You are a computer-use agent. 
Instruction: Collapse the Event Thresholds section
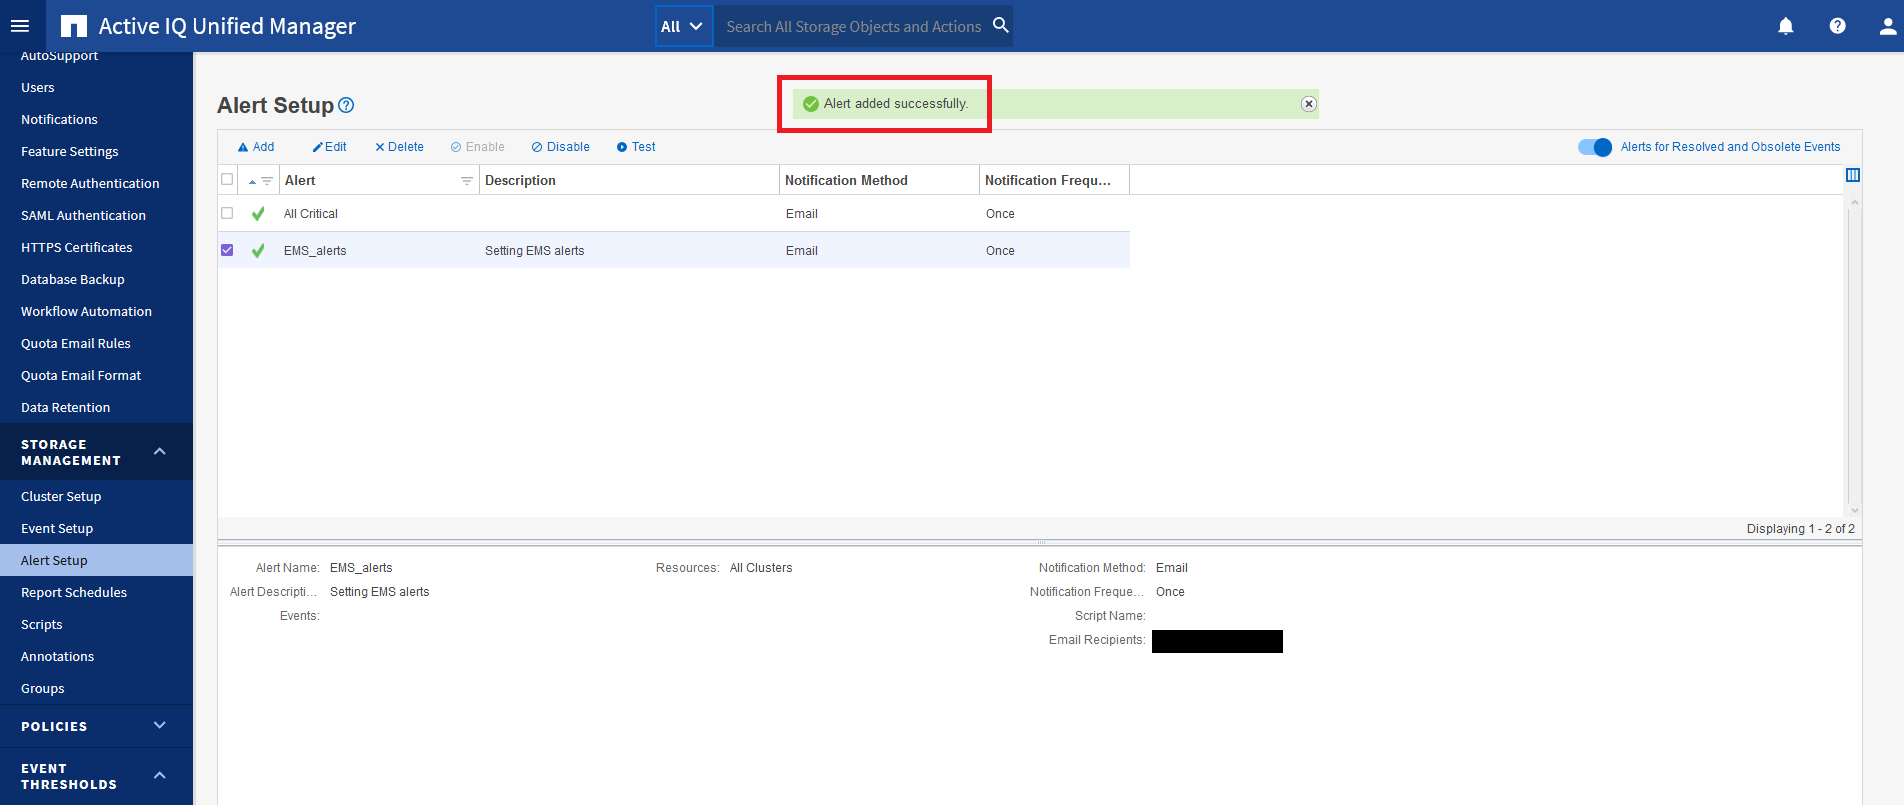[159, 776]
